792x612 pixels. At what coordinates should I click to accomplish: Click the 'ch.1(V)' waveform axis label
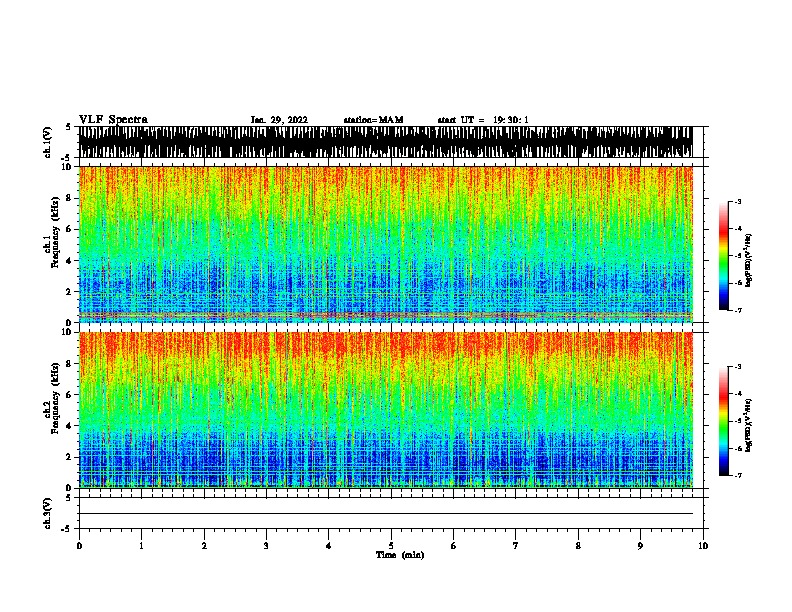48,142
